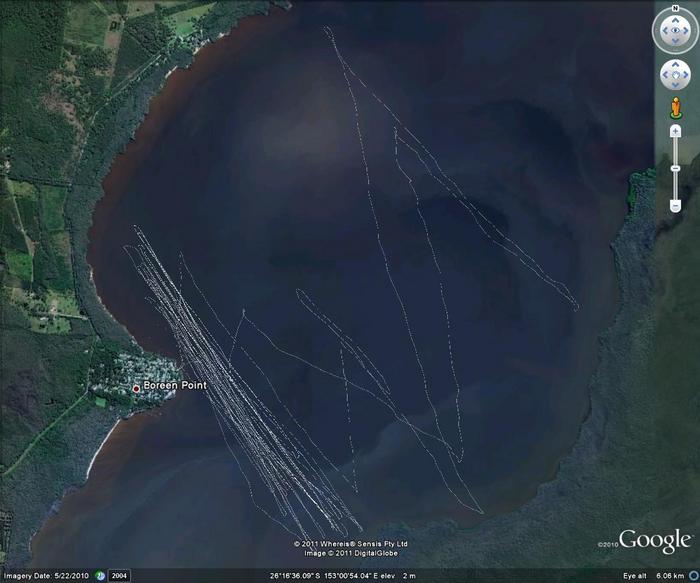Click the 2004 historical imagery year button

[118, 576]
